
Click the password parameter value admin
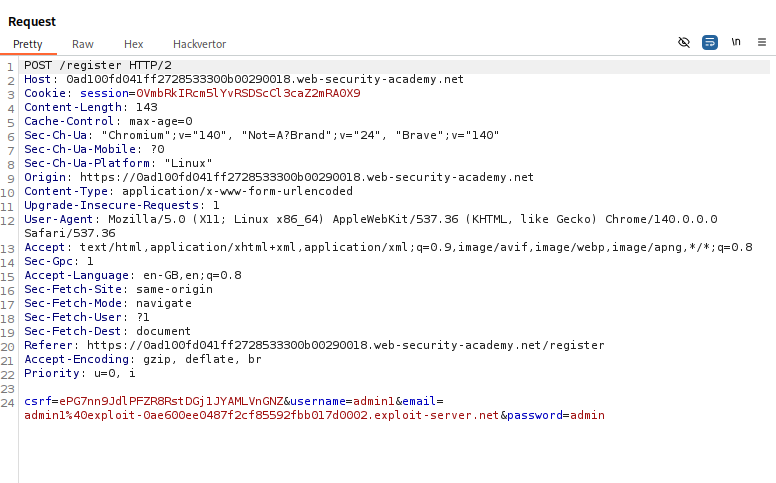[586, 415]
